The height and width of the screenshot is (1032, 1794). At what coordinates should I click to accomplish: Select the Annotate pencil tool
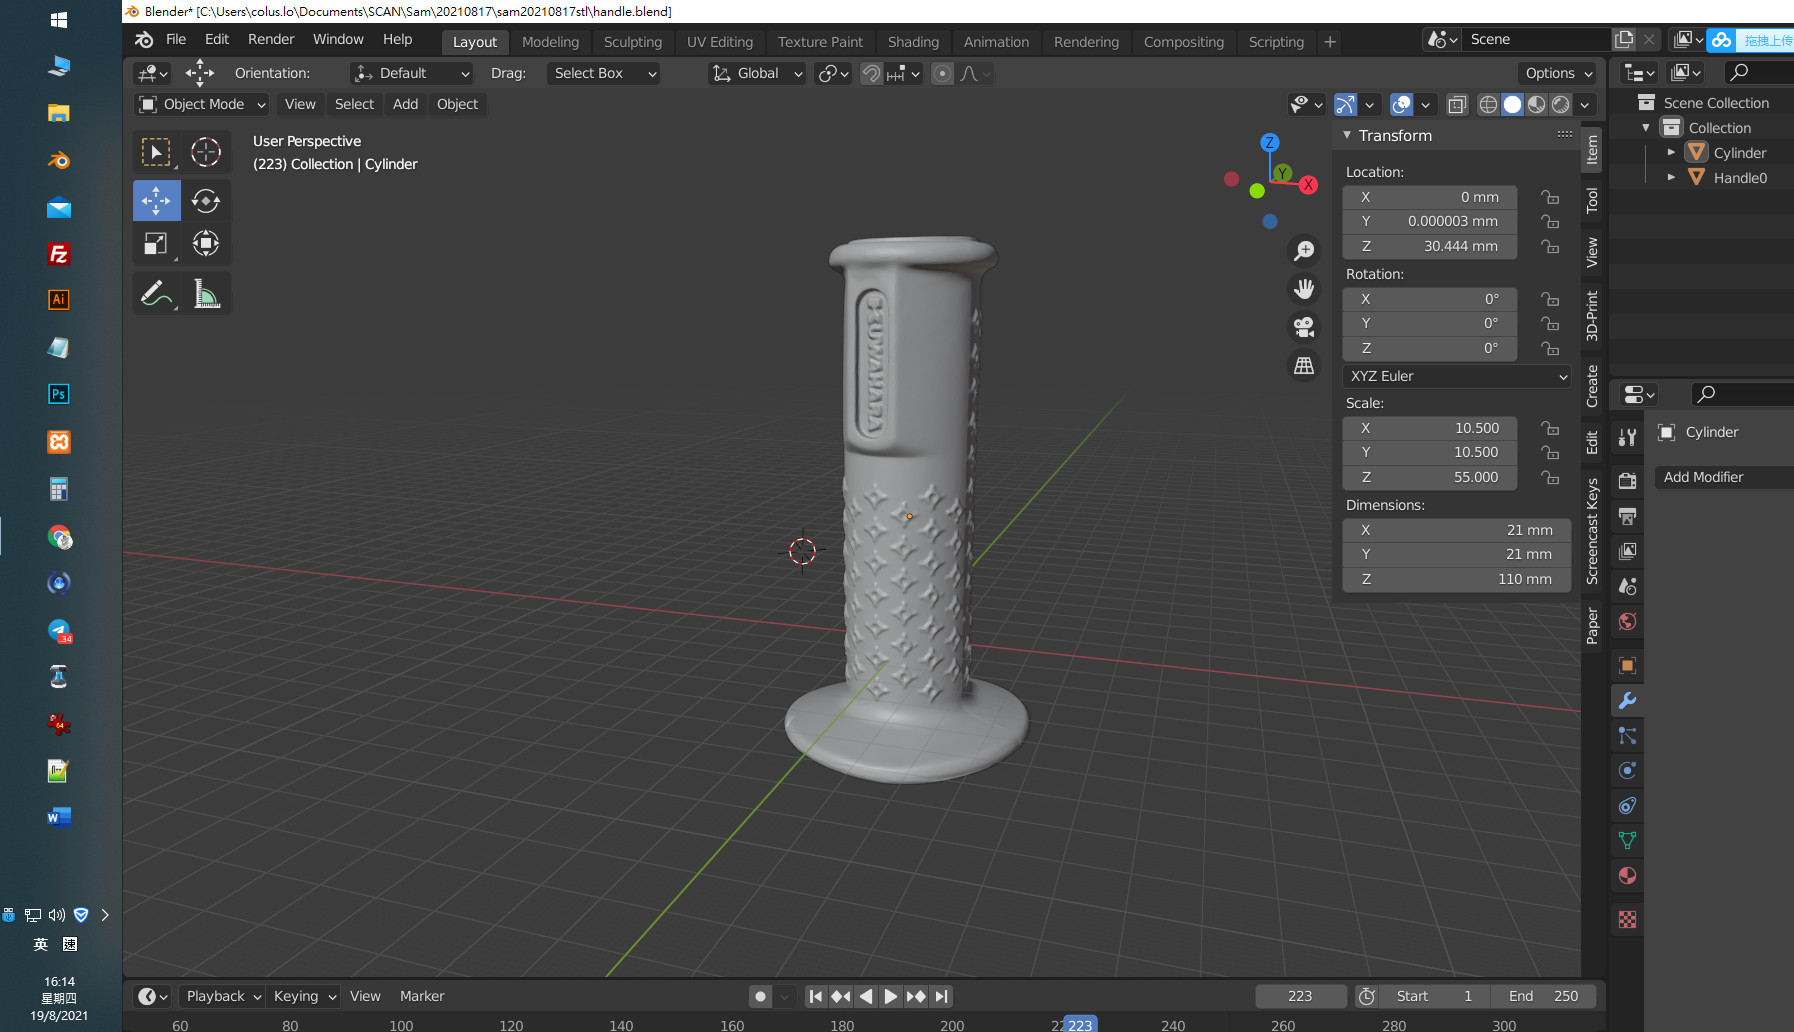156,294
